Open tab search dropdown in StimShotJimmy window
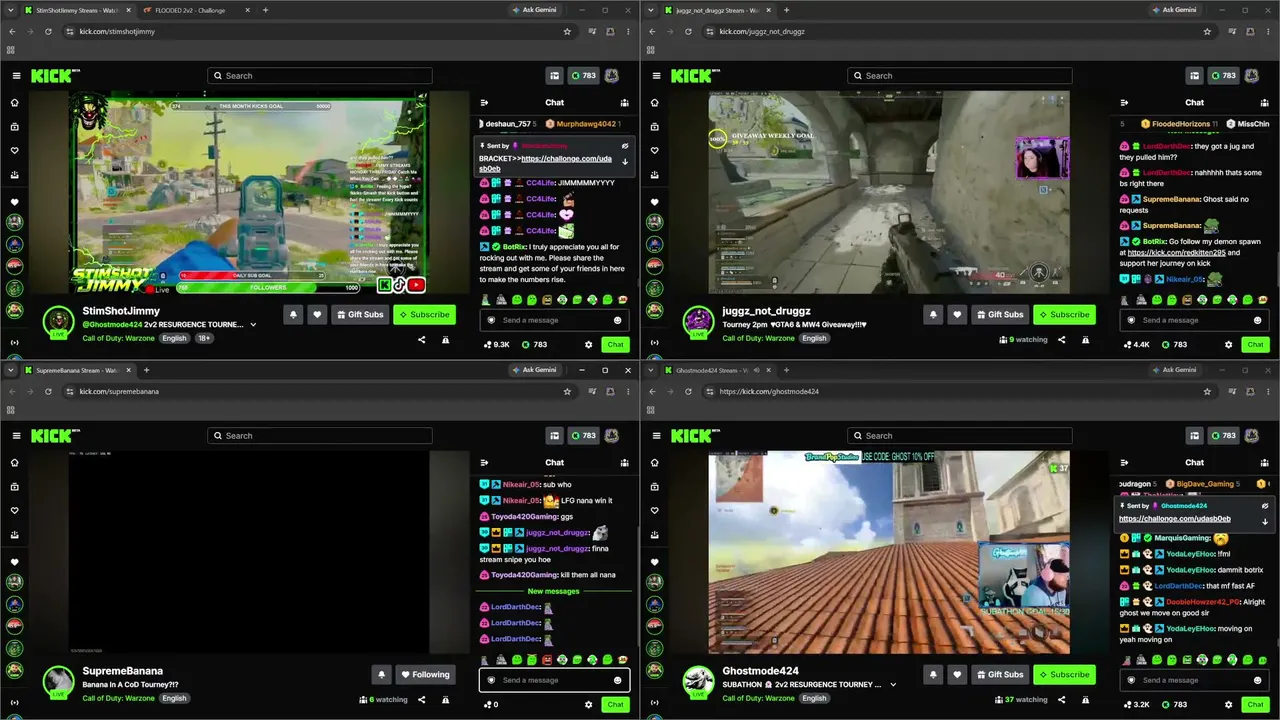Image resolution: width=1280 pixels, height=720 pixels. [11, 10]
